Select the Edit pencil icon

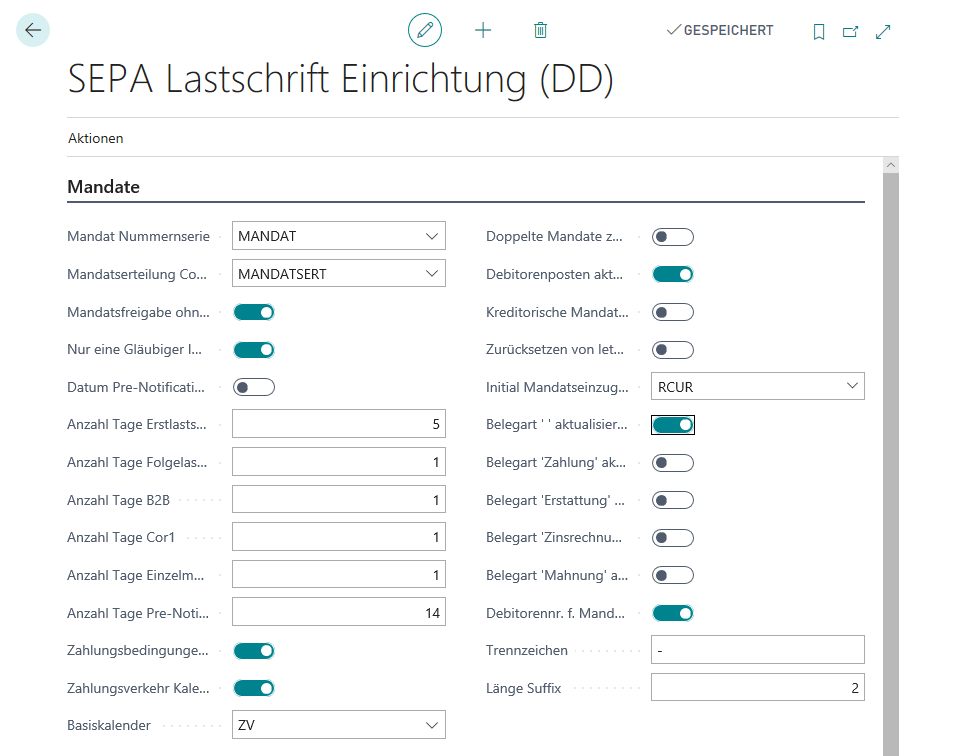point(424,30)
